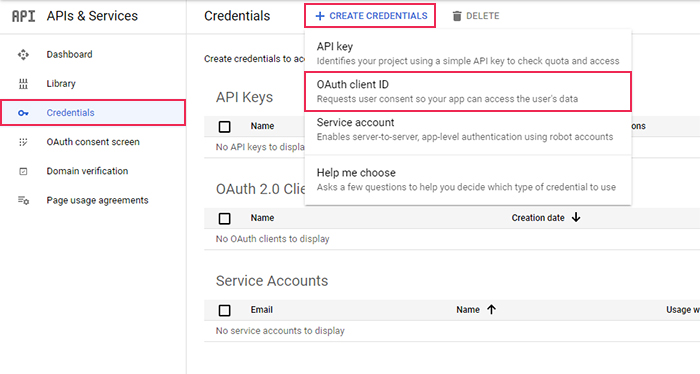Image resolution: width=700 pixels, height=374 pixels.
Task: Click the API logo icon
Action: (x=23, y=16)
